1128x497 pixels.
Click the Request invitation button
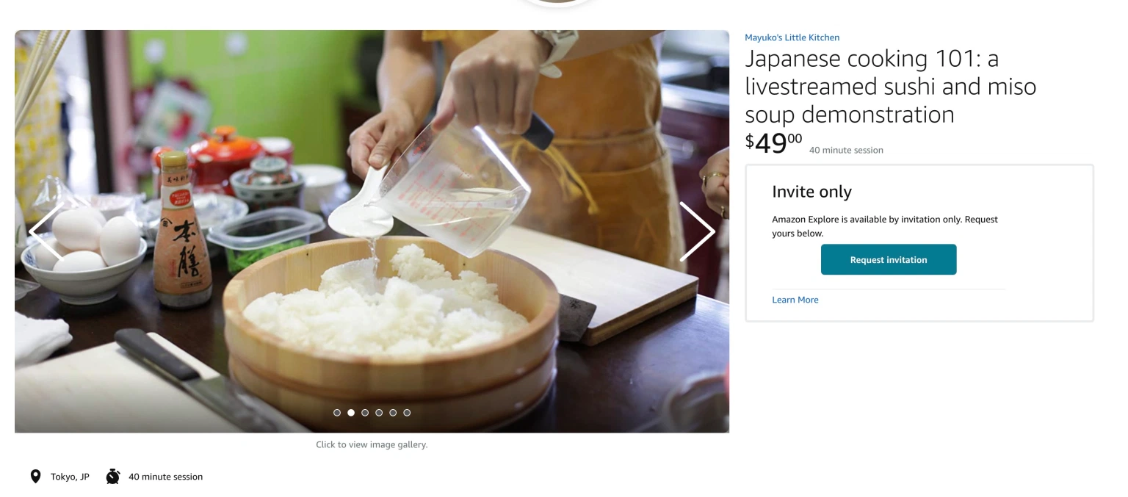[888, 260]
